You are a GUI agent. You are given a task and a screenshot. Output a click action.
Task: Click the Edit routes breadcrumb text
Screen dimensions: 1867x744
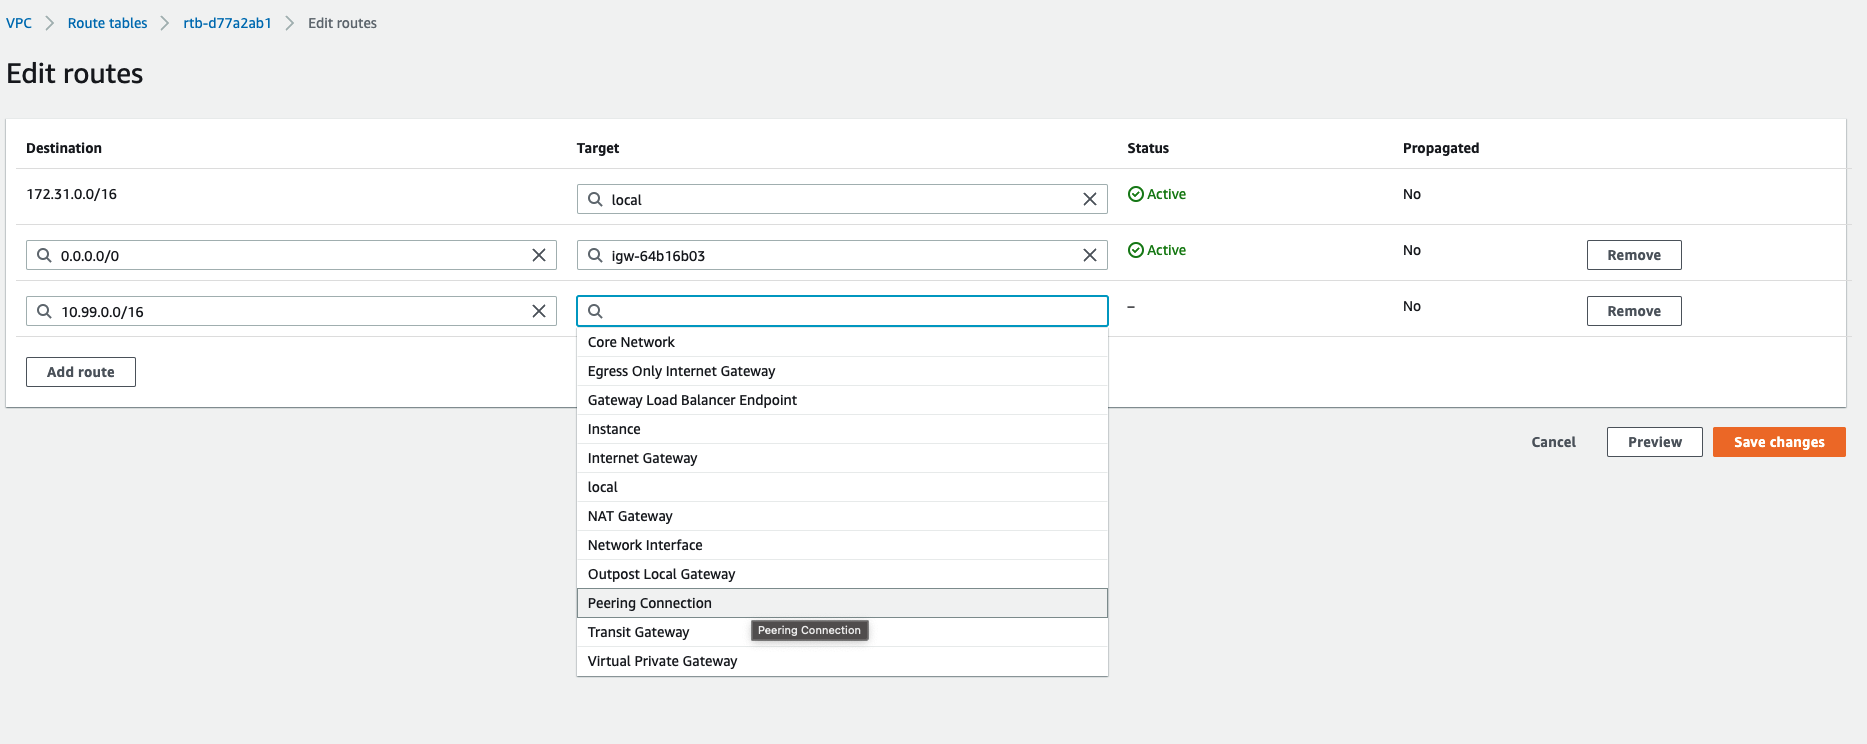point(342,23)
